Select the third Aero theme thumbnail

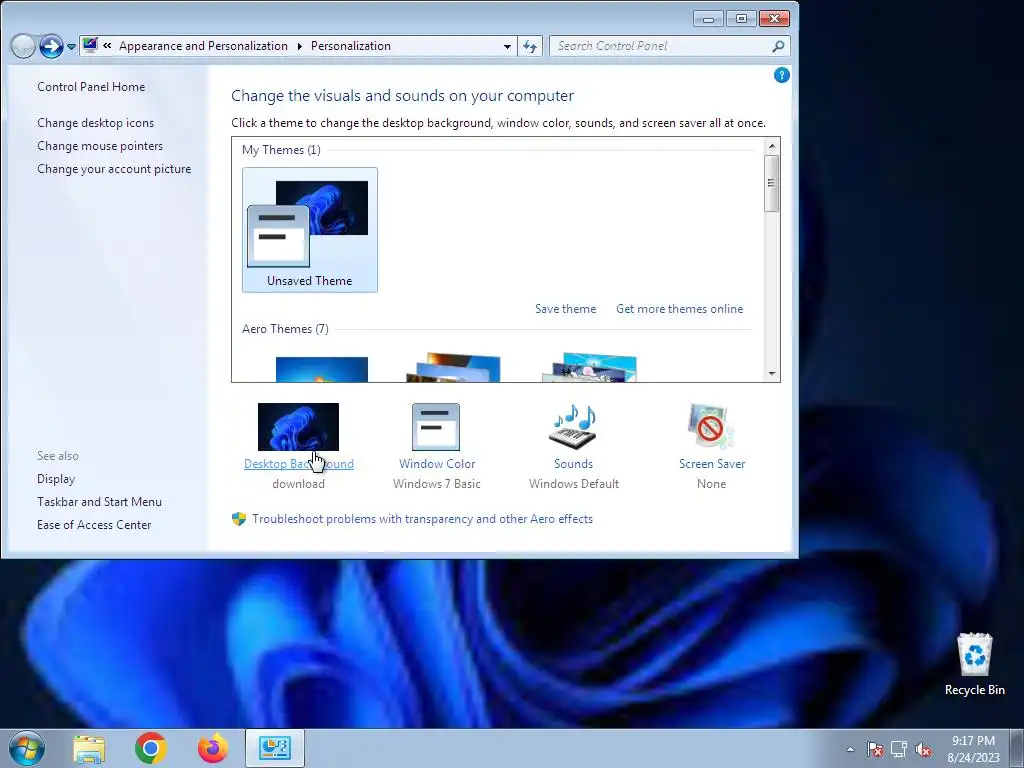pyautogui.click(x=589, y=368)
